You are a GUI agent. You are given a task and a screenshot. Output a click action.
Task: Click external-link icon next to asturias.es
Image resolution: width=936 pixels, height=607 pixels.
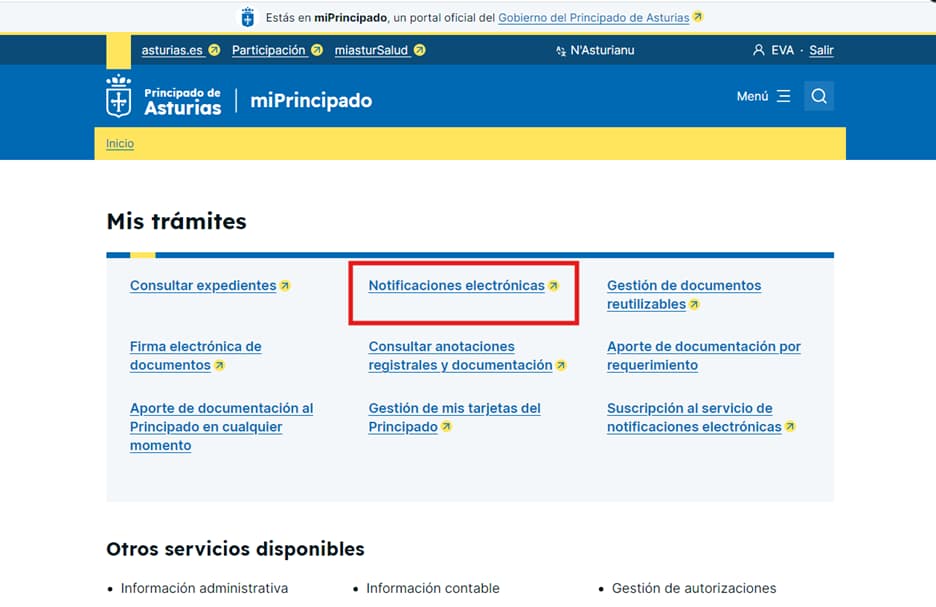click(x=214, y=50)
